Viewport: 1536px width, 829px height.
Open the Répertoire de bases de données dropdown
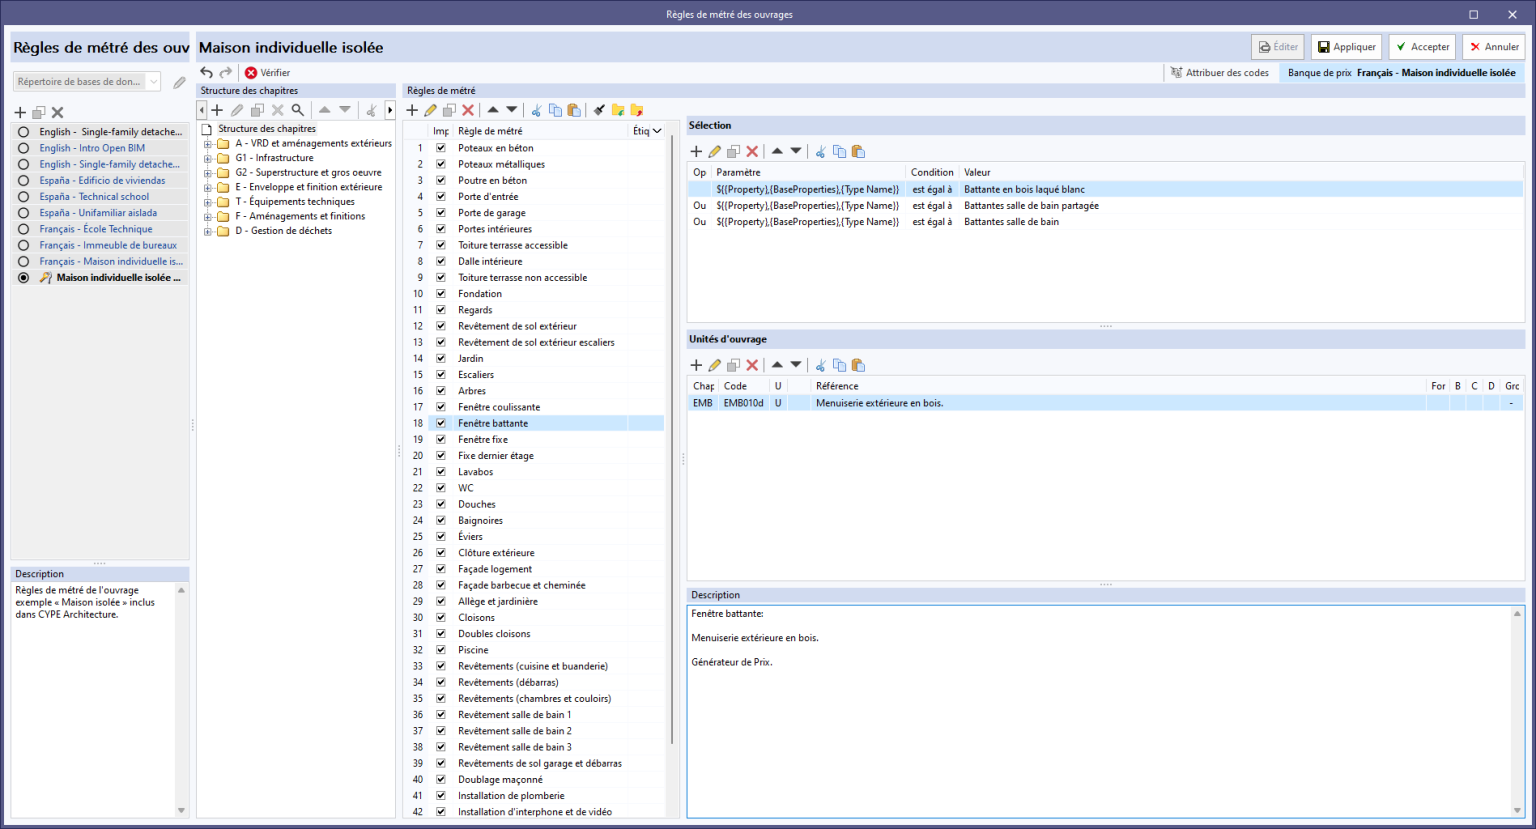pos(153,82)
